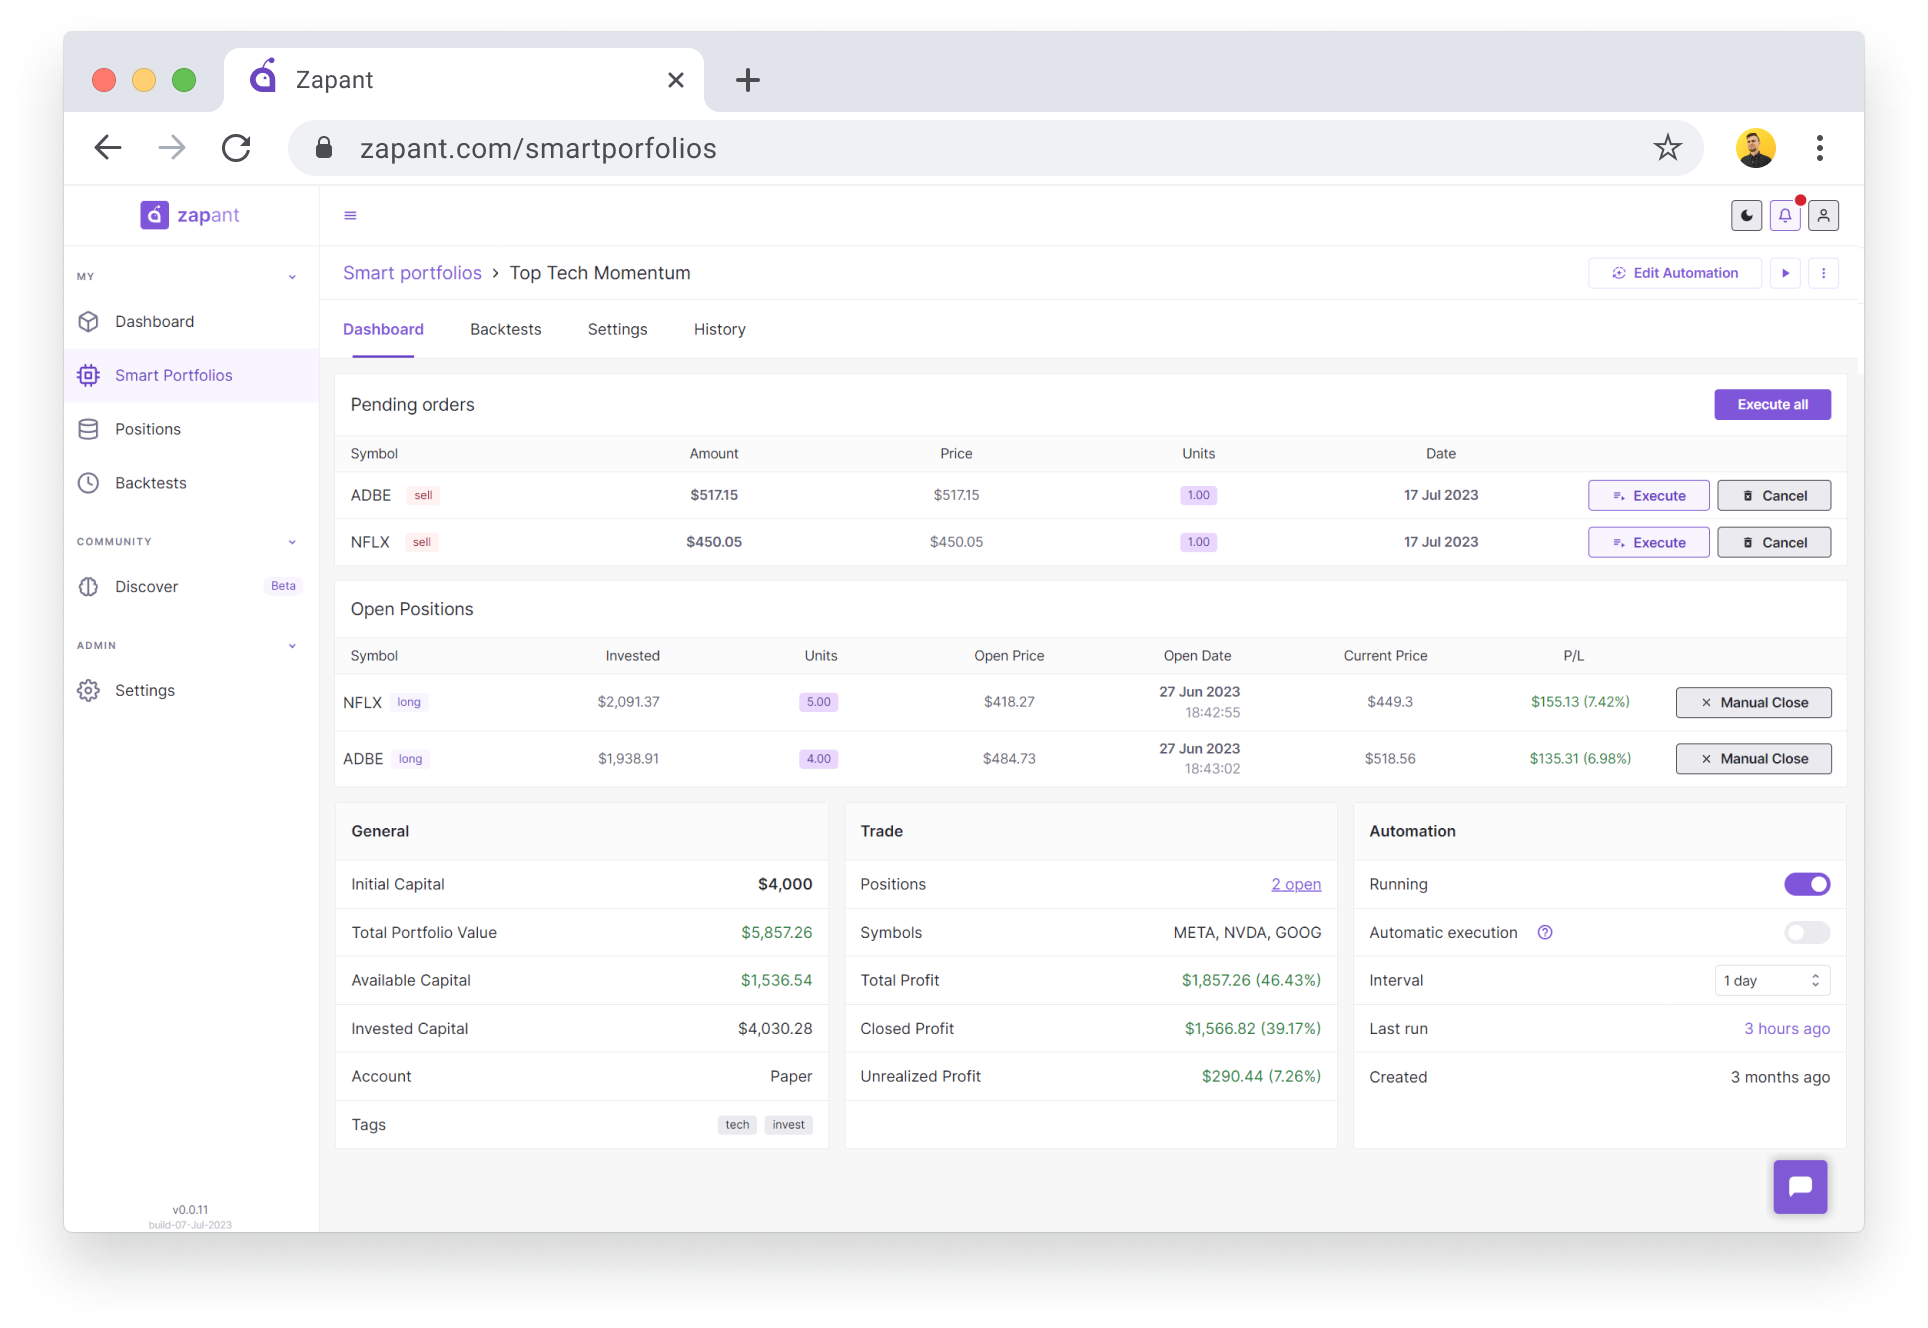Click the Total Portfolio Value $5,857.26
This screenshot has width=1928, height=1328.
pos(776,933)
